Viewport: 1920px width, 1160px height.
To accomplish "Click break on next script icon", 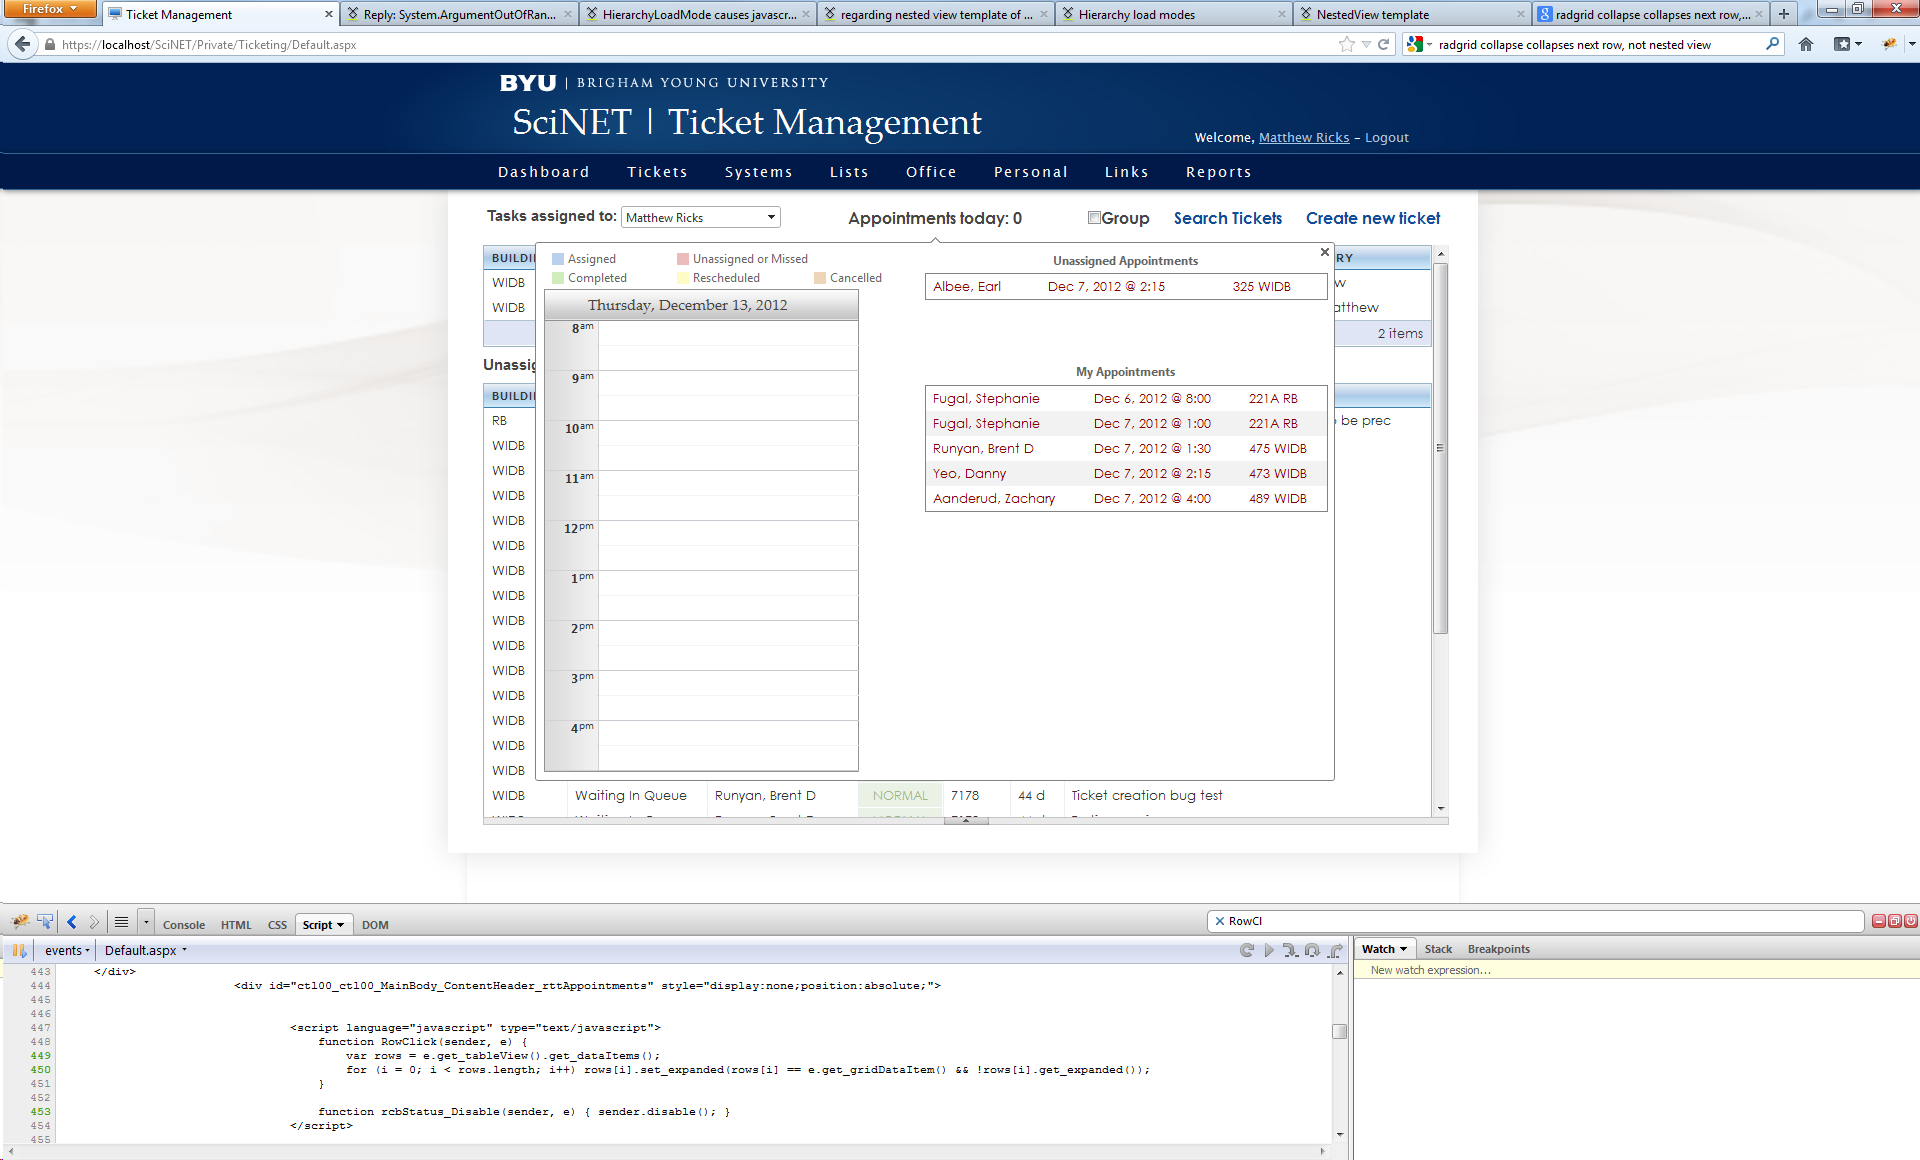I will (x=19, y=950).
